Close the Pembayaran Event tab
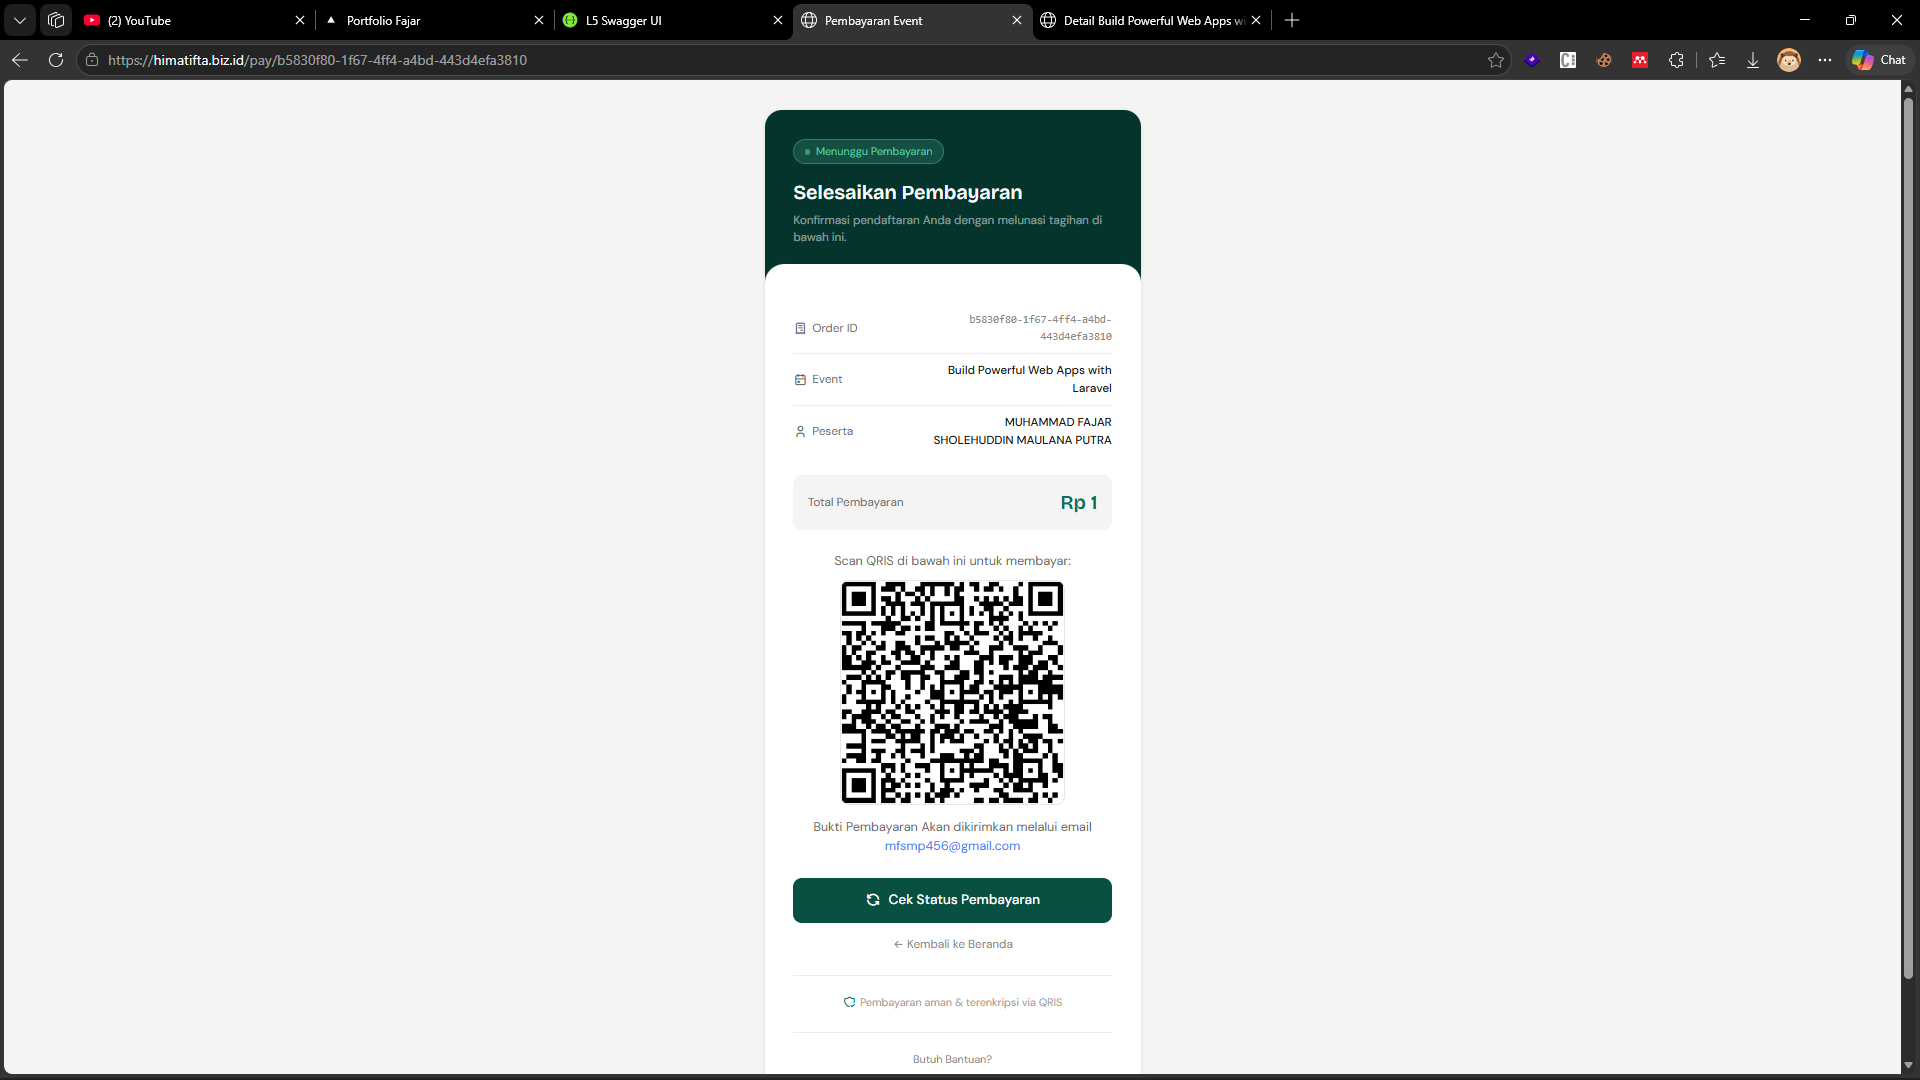This screenshot has height=1080, width=1920. coord(1017,20)
